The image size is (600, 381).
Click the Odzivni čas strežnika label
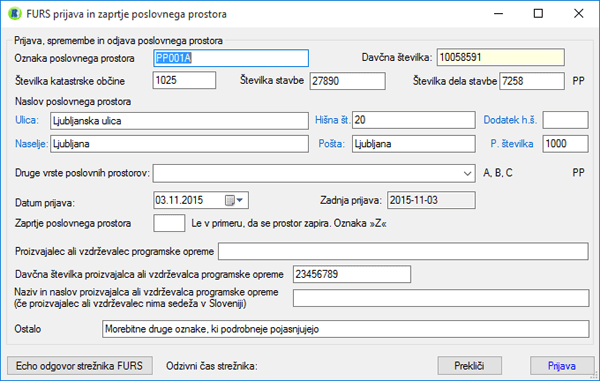(212, 366)
